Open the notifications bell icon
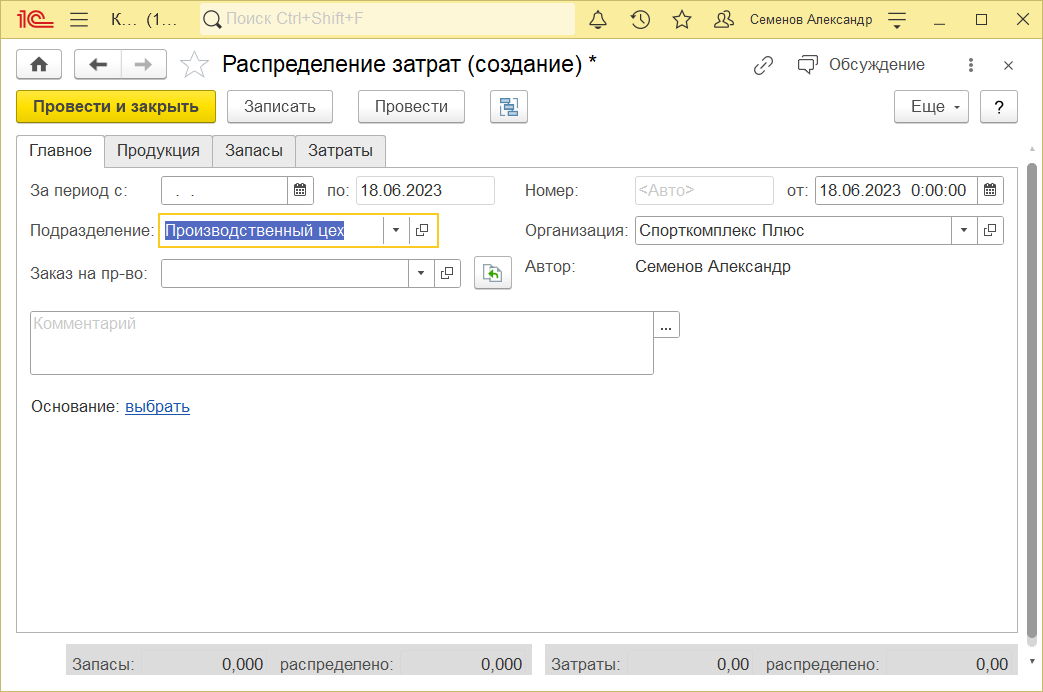Viewport: 1043px width, 692px height. coord(598,19)
